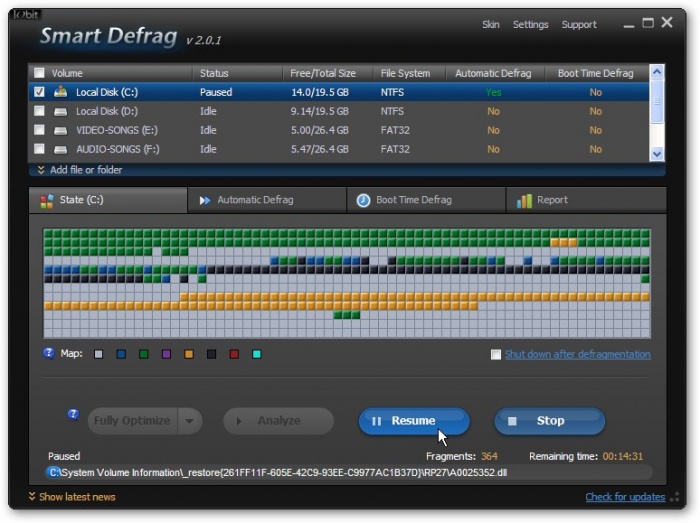Open the Settings menu

coord(530,25)
